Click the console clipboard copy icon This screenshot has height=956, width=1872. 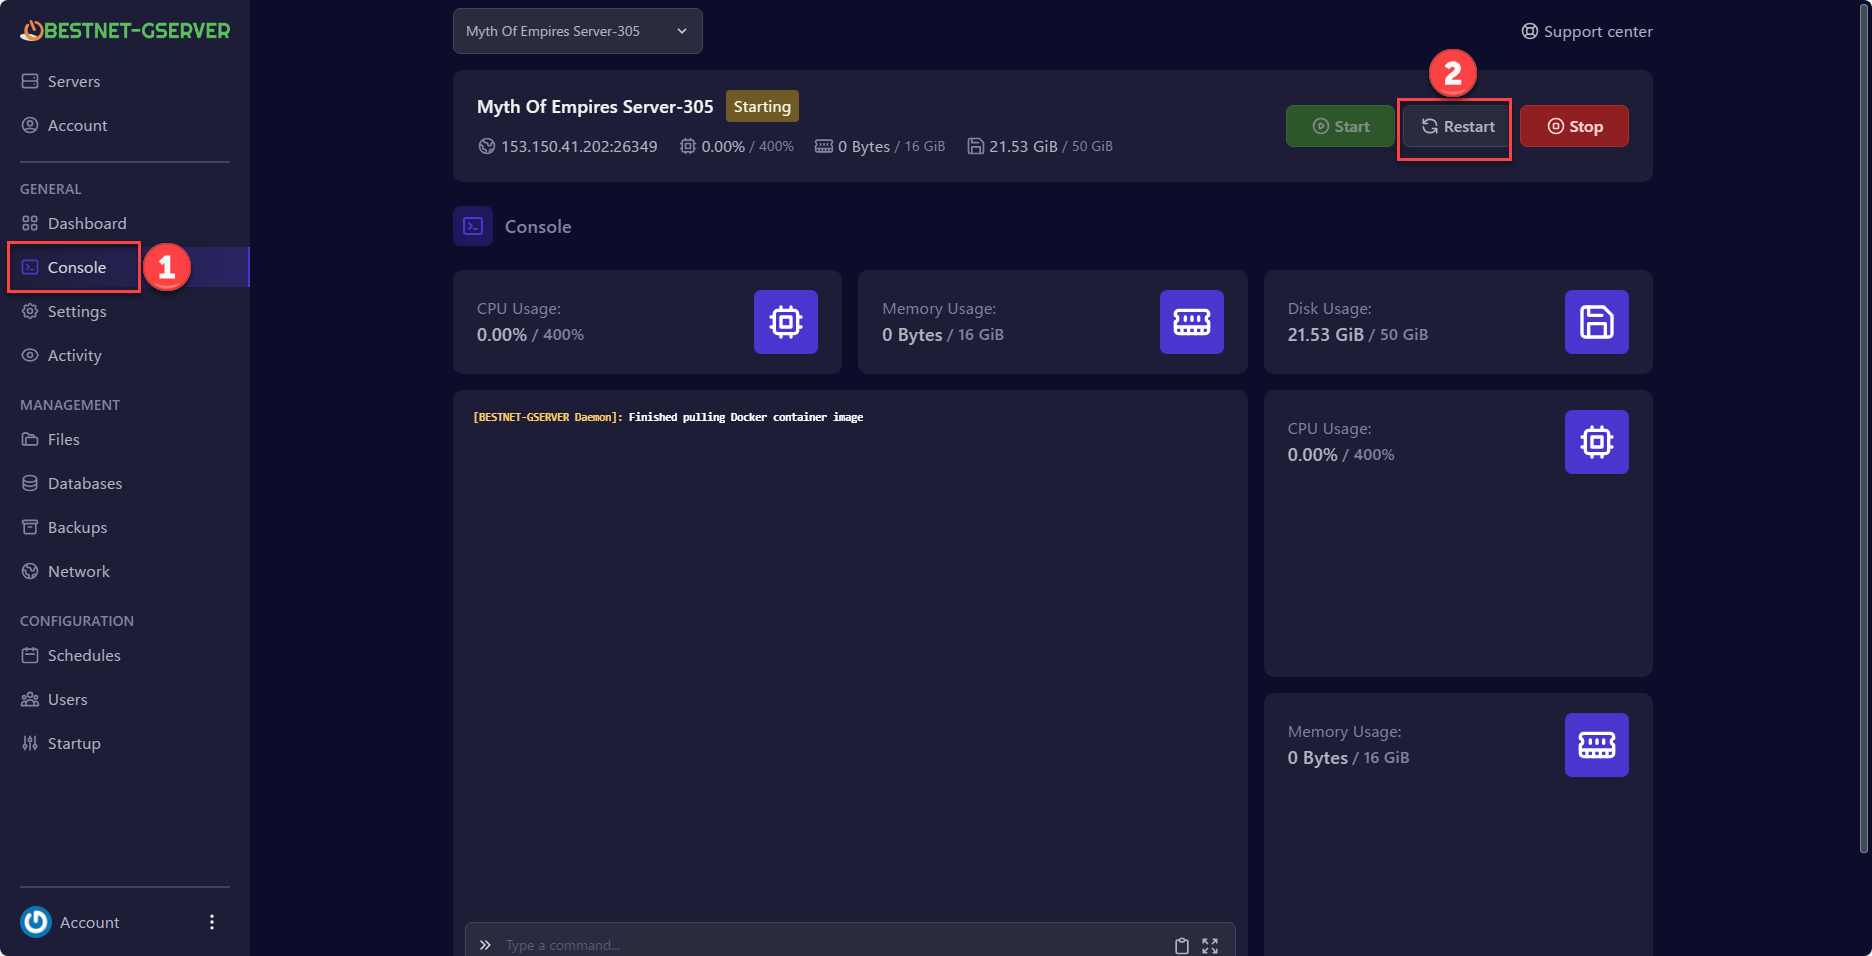point(1182,946)
